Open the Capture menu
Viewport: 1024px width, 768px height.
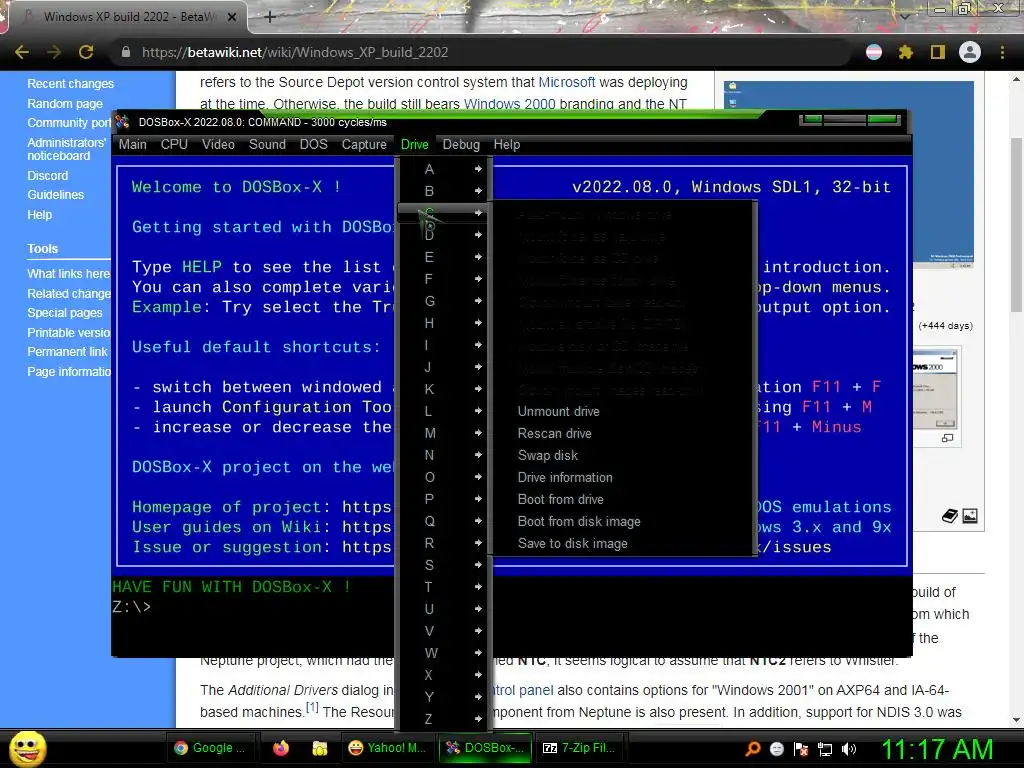click(x=364, y=144)
